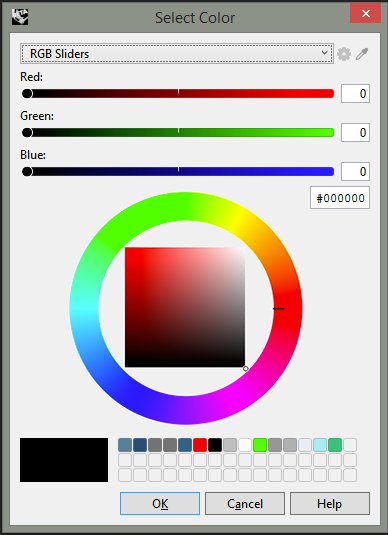Choose the sea green custom color swatch
The image size is (388, 535).
pos(335,445)
